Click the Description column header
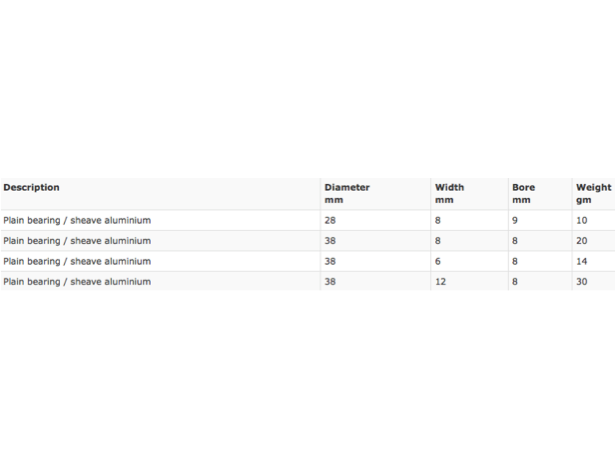The width and height of the screenshot is (616, 466). click(x=31, y=187)
